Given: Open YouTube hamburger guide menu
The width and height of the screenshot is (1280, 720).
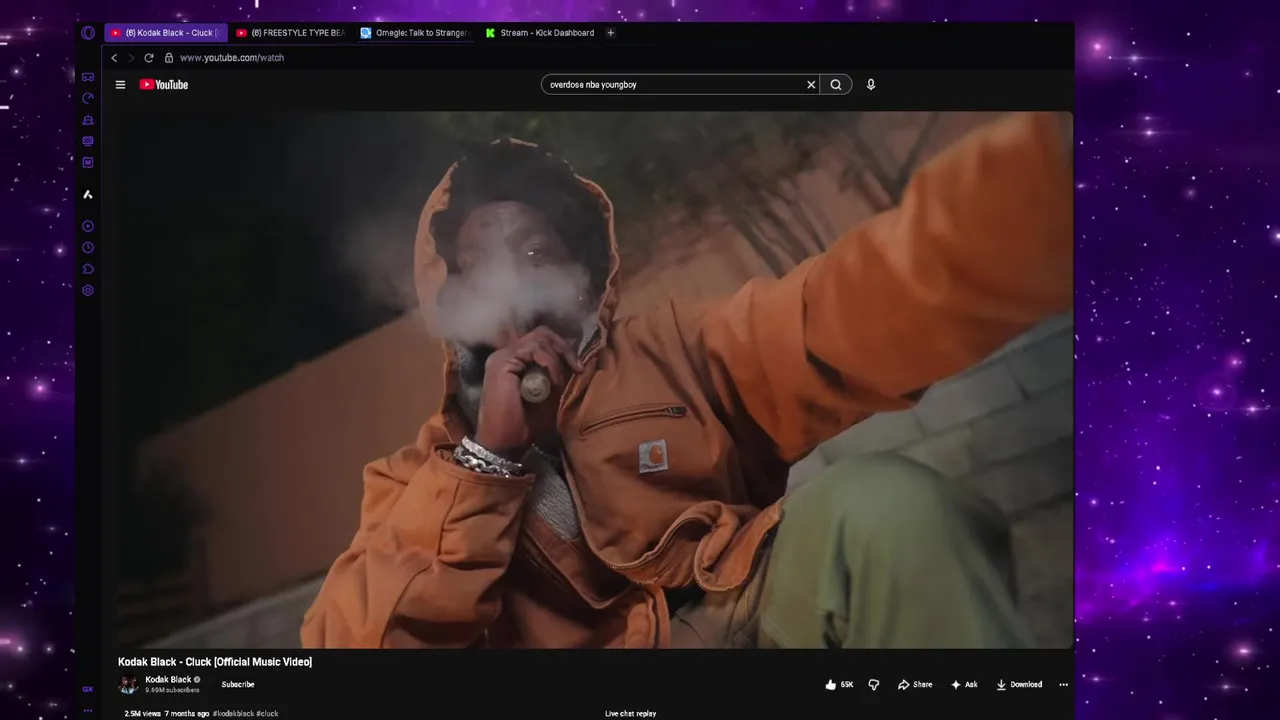Looking at the screenshot, I should tap(120, 85).
